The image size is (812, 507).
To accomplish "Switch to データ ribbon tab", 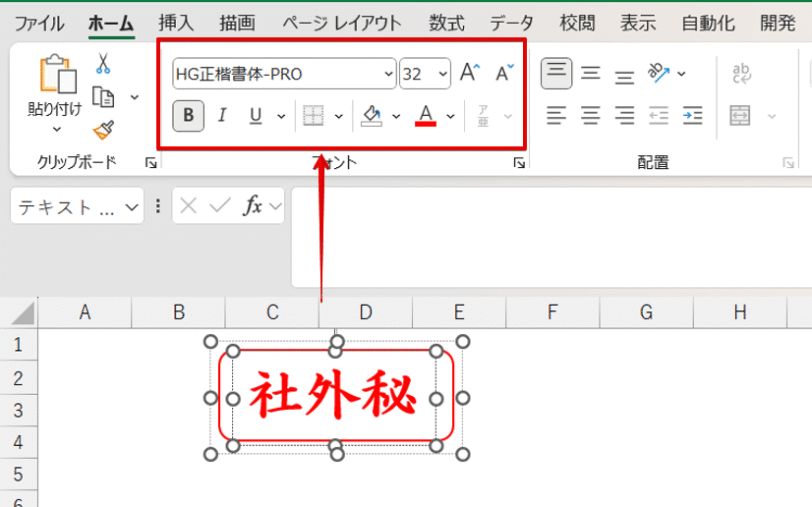I will [512, 23].
